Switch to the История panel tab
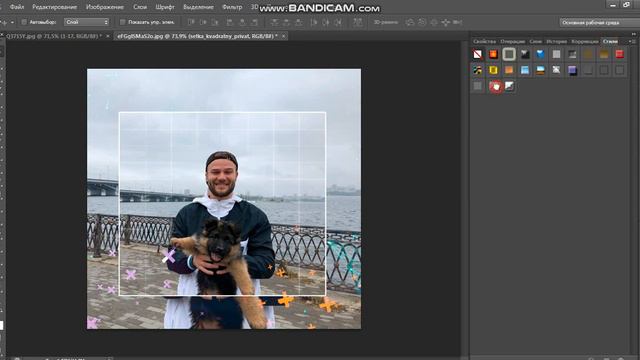The width and height of the screenshot is (640, 360). tap(557, 41)
